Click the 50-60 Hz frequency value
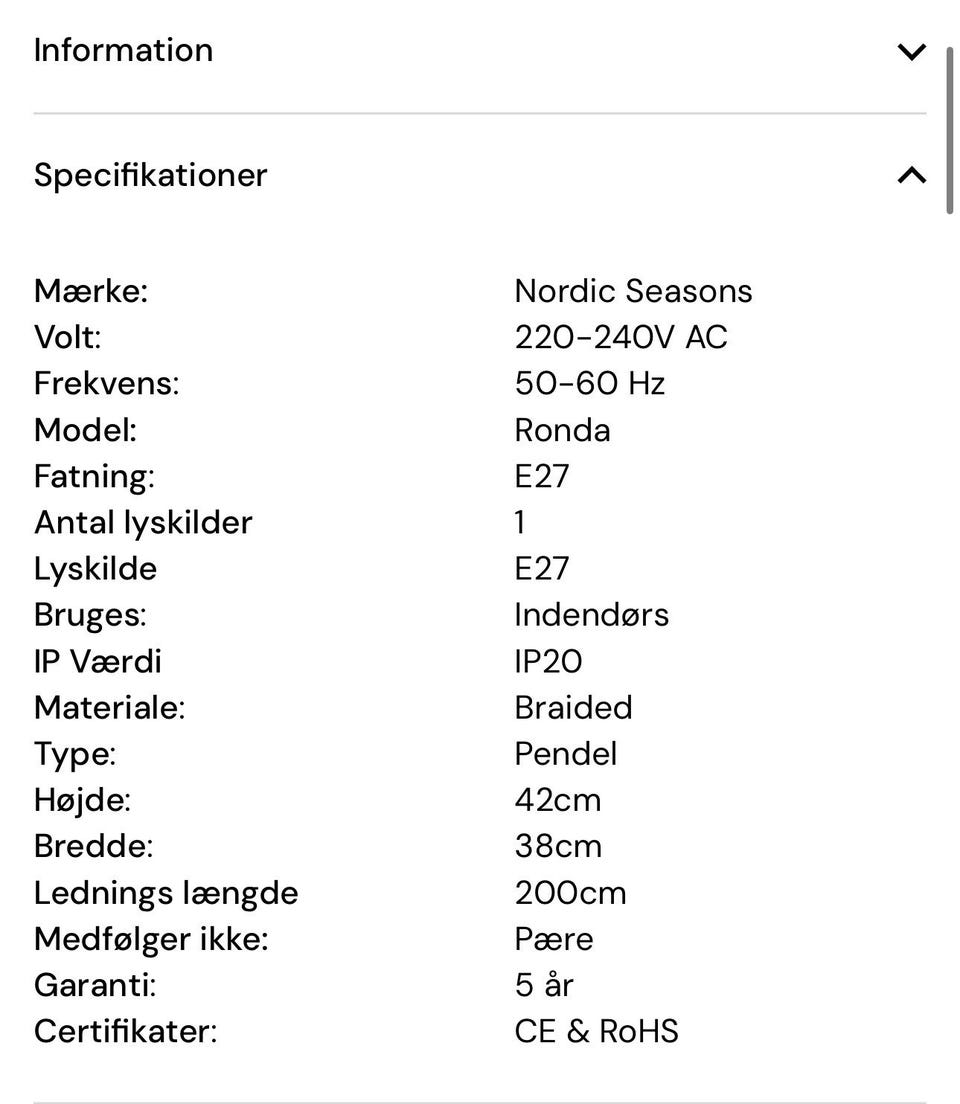Image resolution: width=960 pixels, height=1104 pixels. coord(590,383)
